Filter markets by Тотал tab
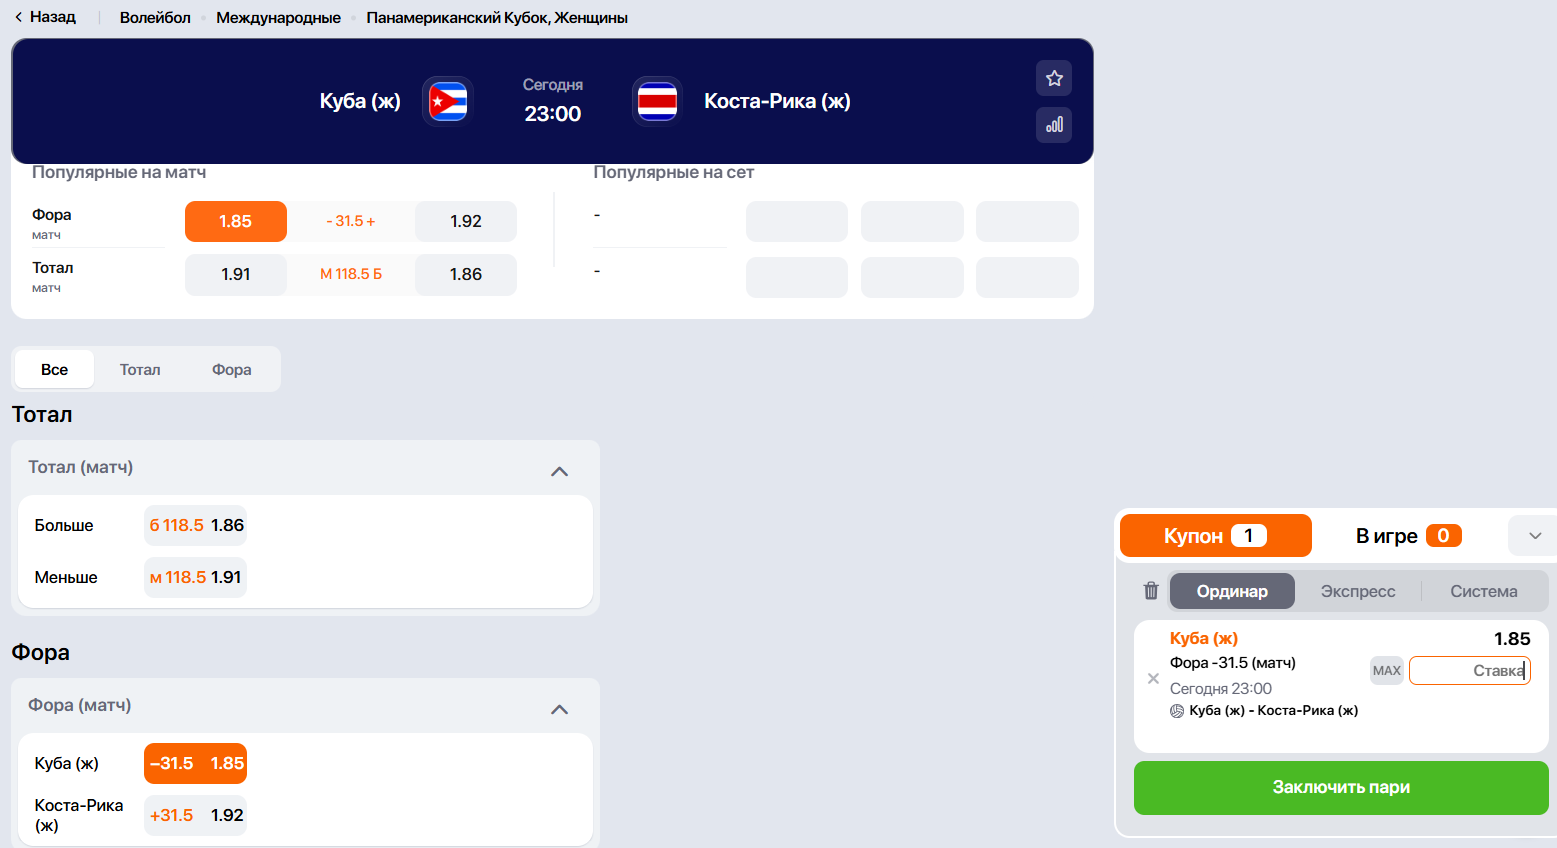Screen dimensions: 1557x848 coord(140,369)
